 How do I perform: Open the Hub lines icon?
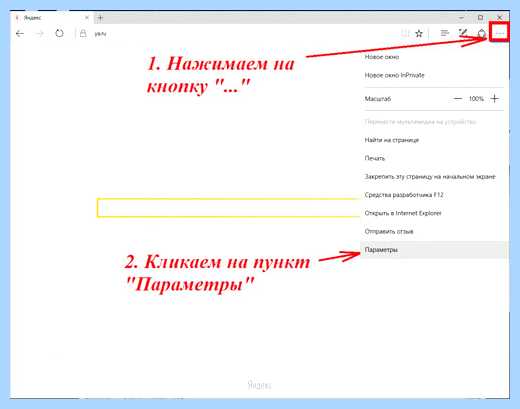click(444, 33)
